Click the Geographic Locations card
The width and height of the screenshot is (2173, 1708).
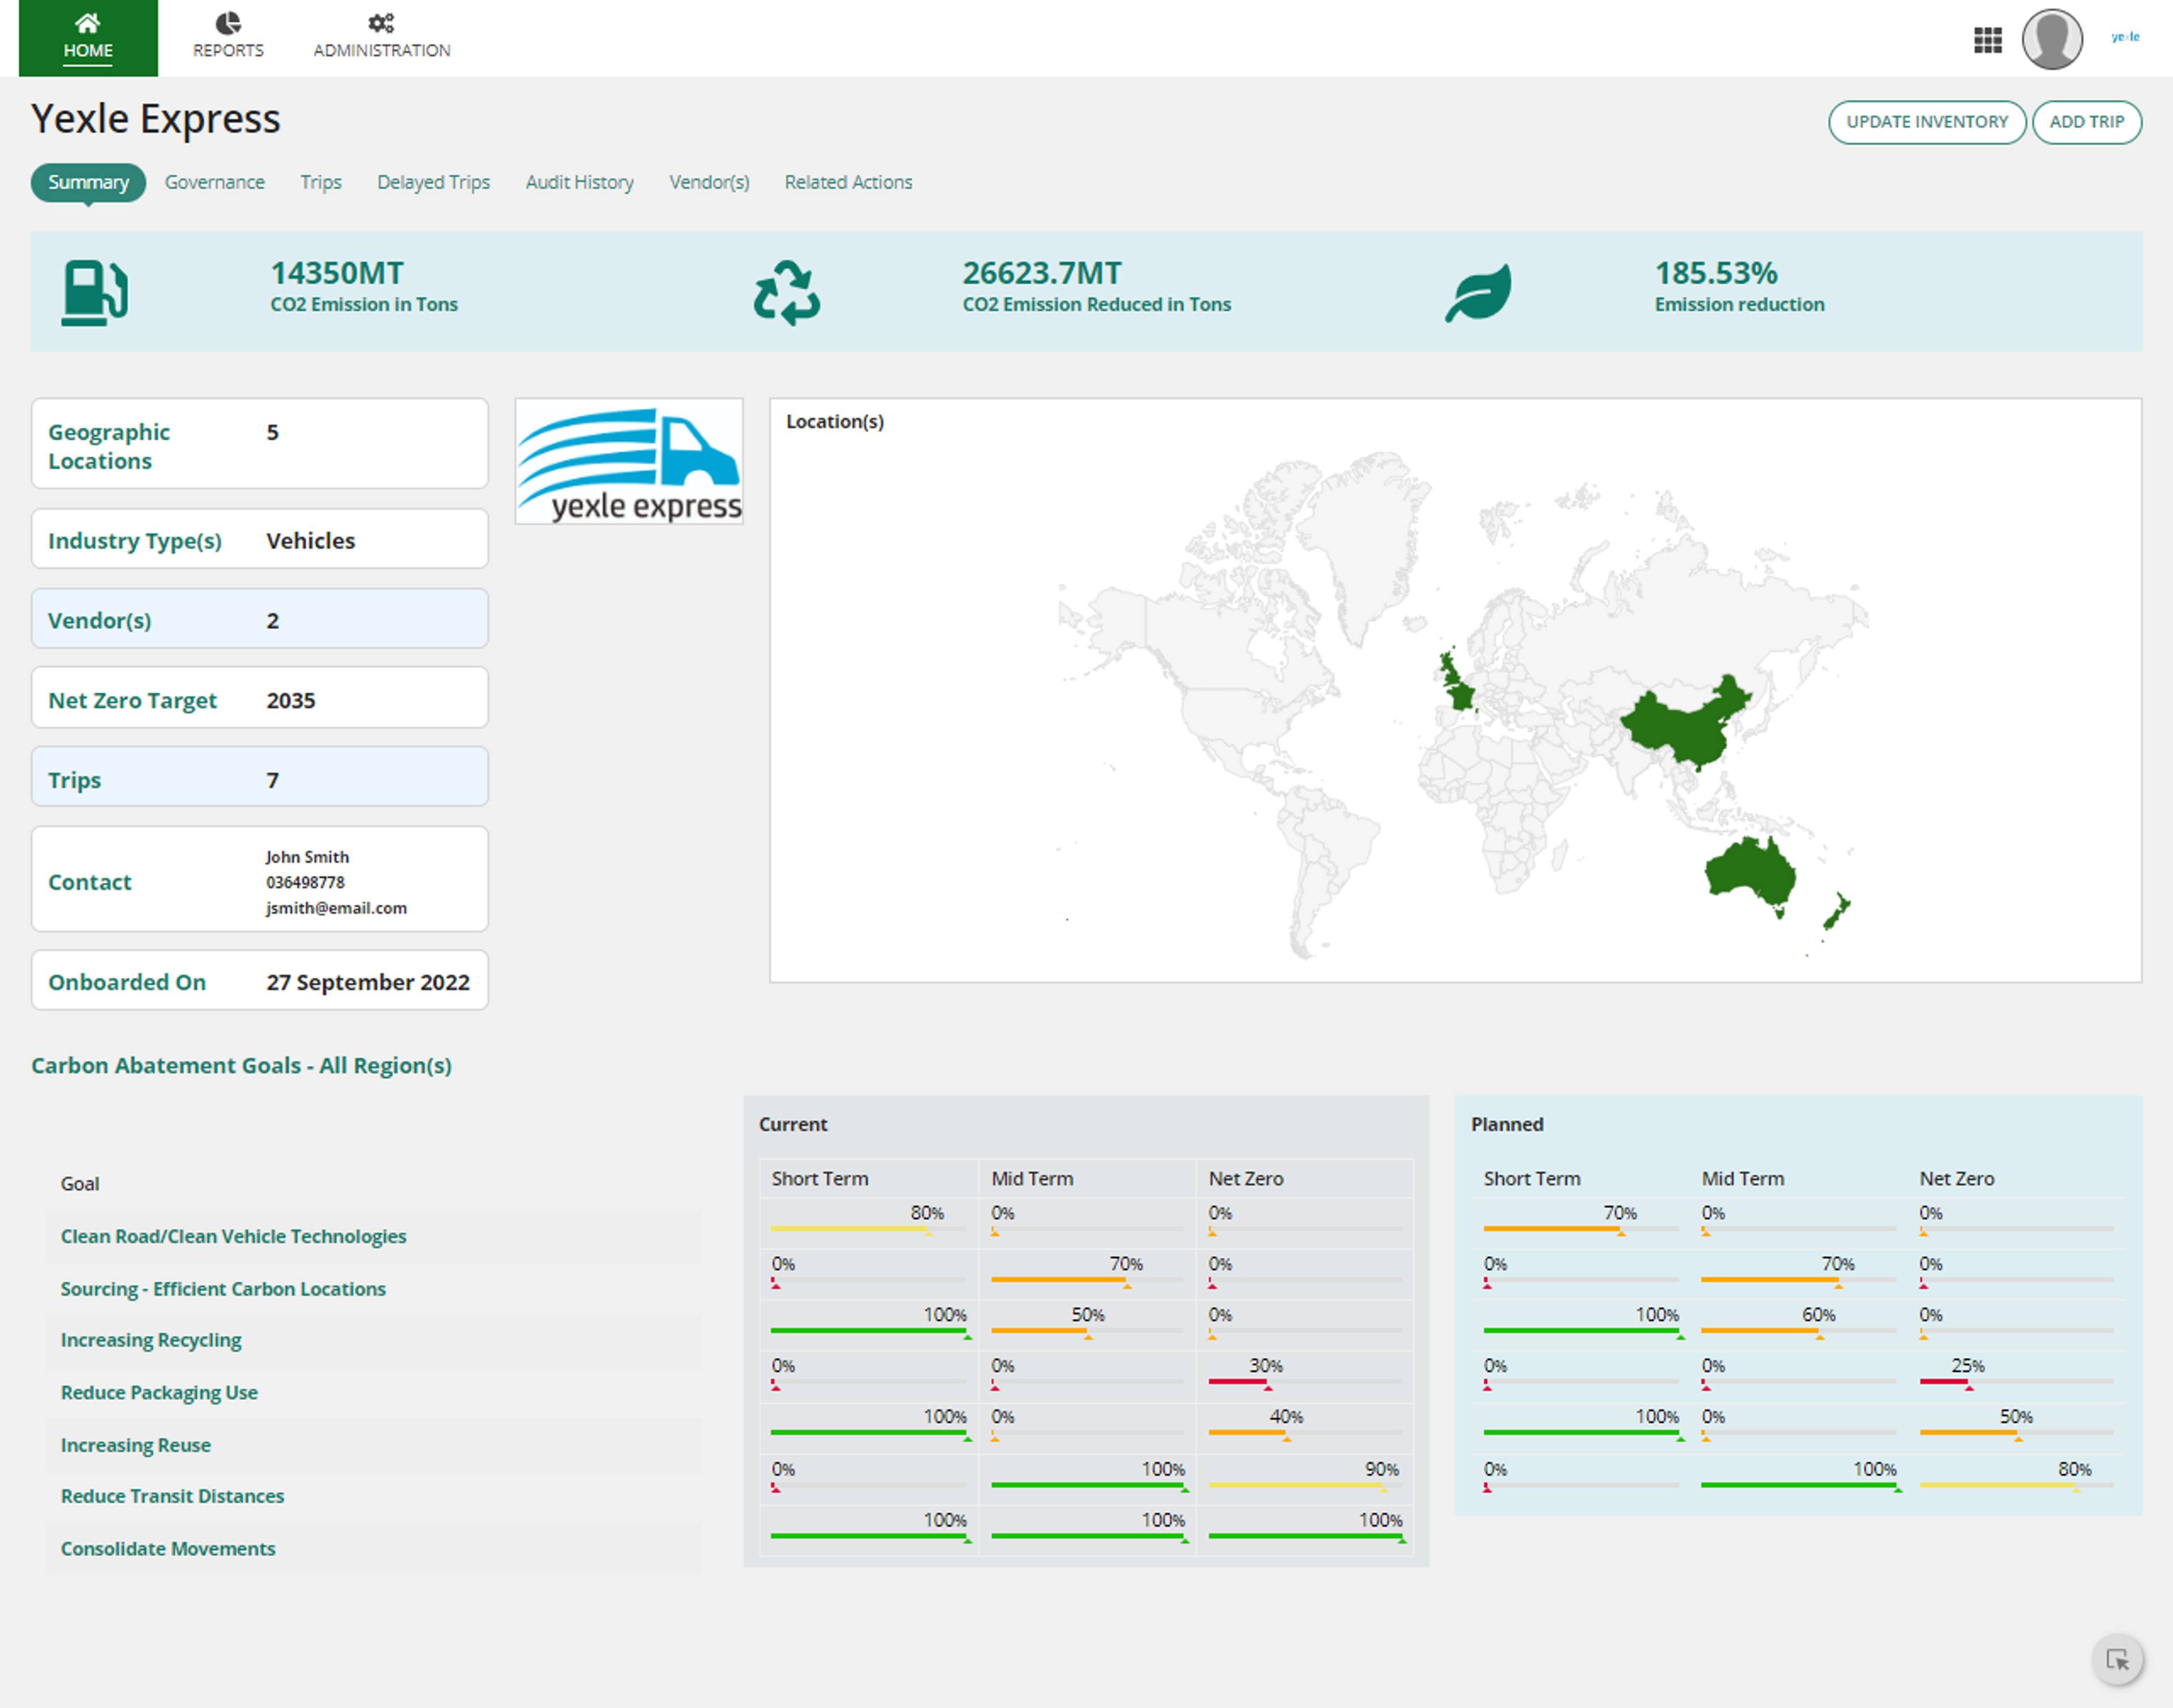260,444
